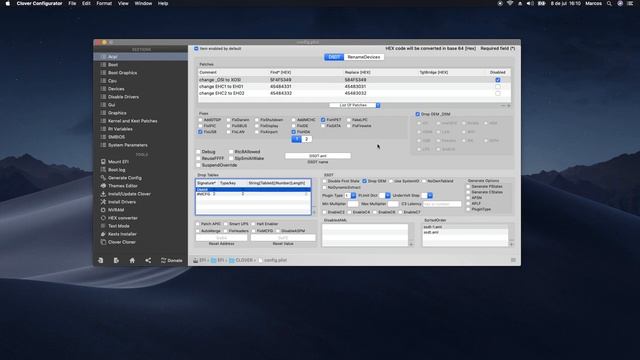This screenshot has height=360, width=640.
Task: Click the list icon next to SMBIOS section
Action: click(x=103, y=137)
